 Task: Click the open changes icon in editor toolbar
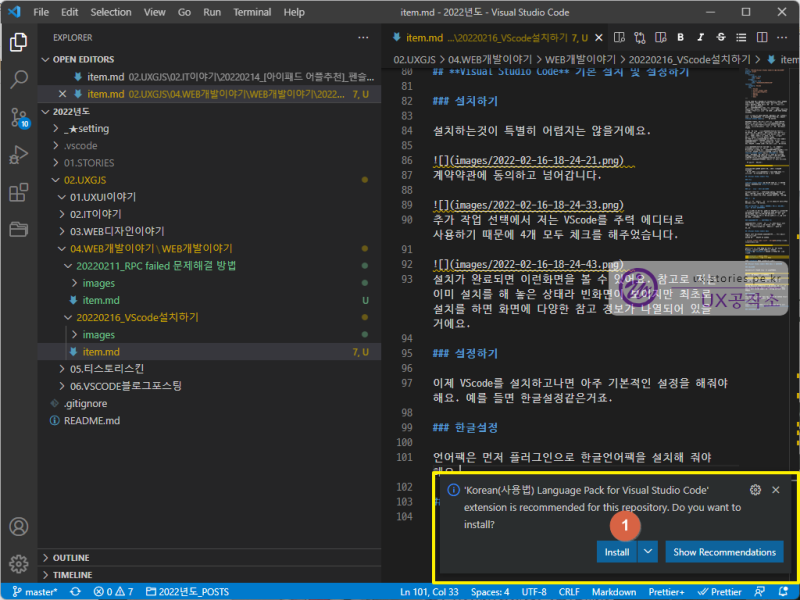[x=640, y=37]
